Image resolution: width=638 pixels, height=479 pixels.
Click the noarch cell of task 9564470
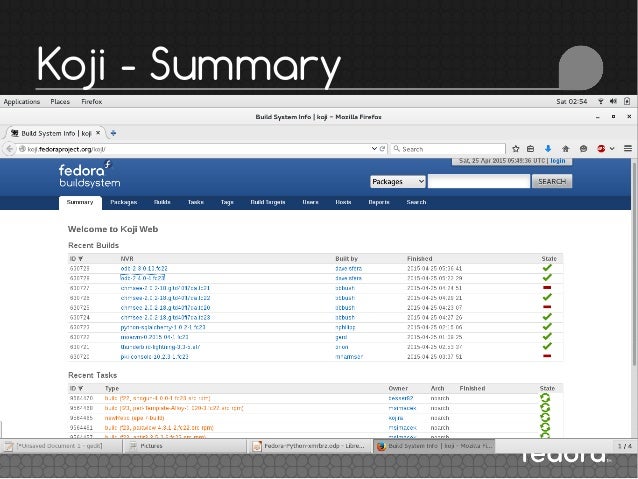click(x=440, y=398)
